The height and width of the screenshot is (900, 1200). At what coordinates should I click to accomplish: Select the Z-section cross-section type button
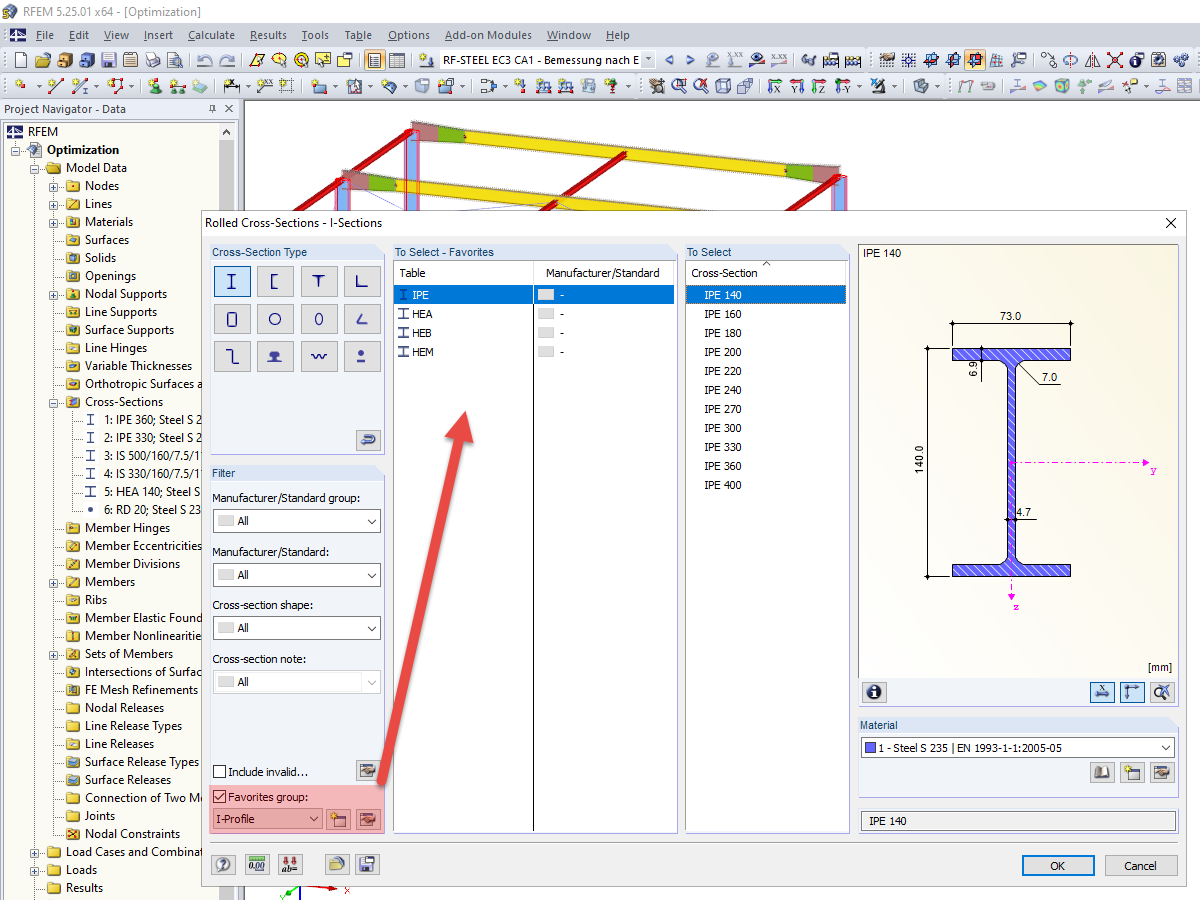tap(232, 357)
